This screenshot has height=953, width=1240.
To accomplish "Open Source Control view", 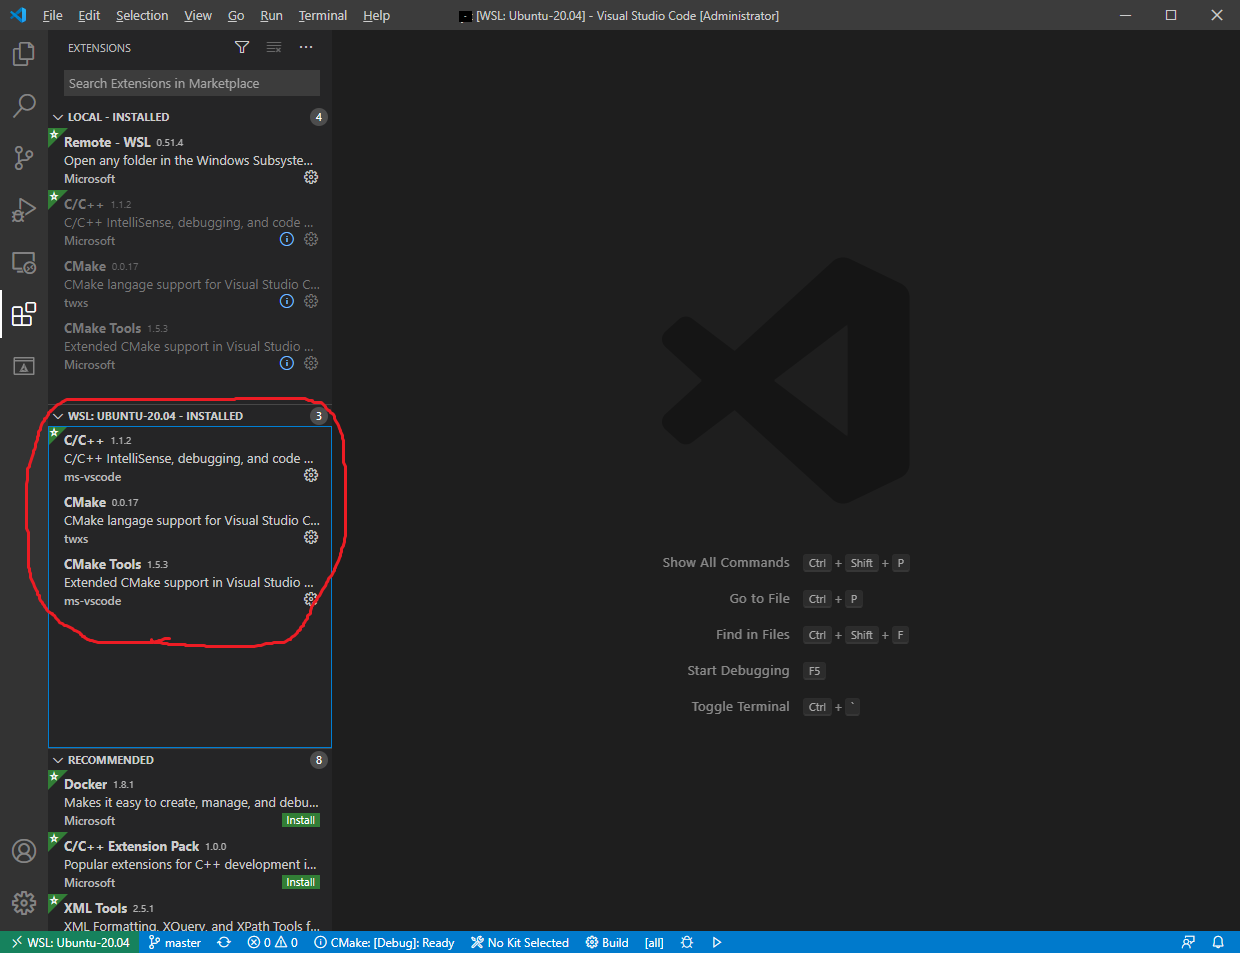I will (x=24, y=158).
